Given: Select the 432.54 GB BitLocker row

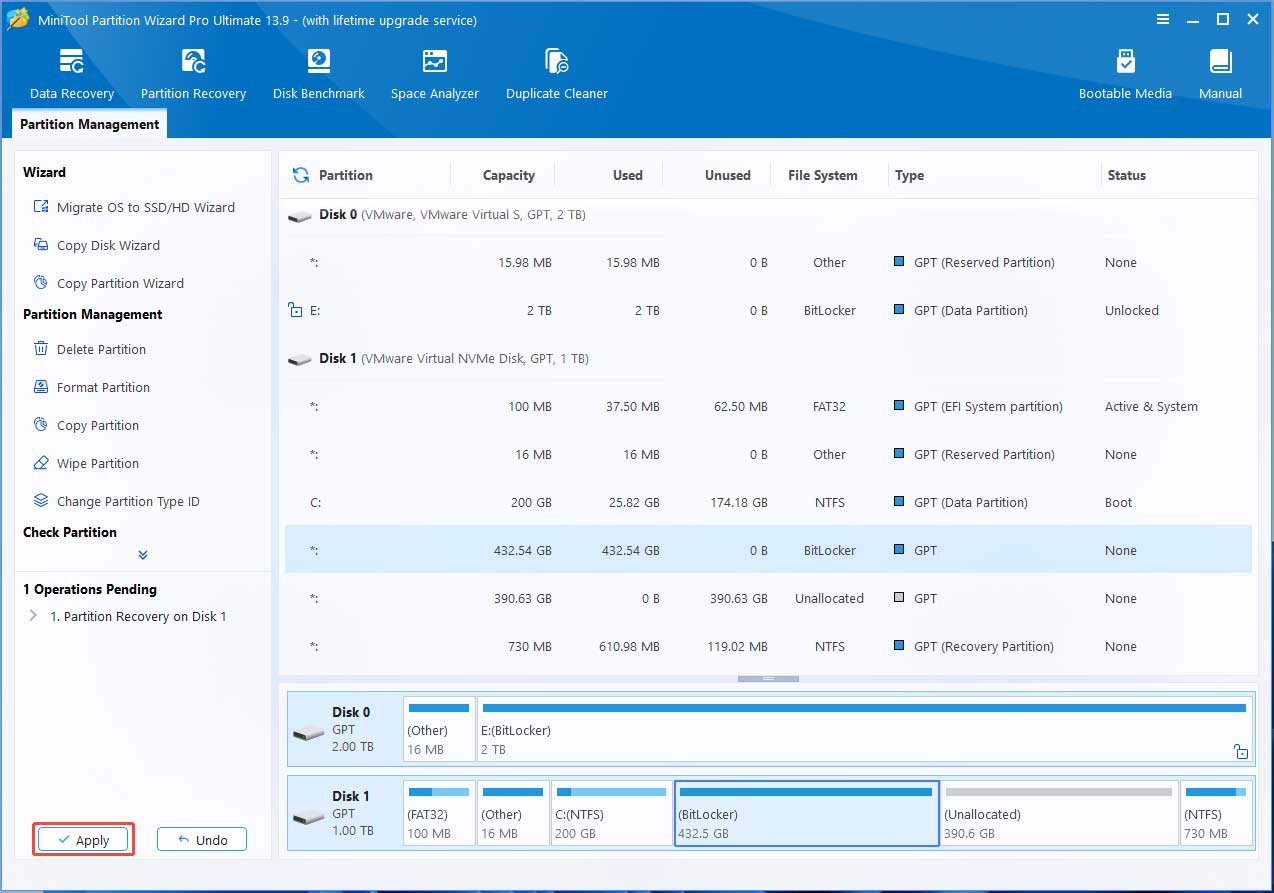Looking at the screenshot, I should click(x=768, y=550).
